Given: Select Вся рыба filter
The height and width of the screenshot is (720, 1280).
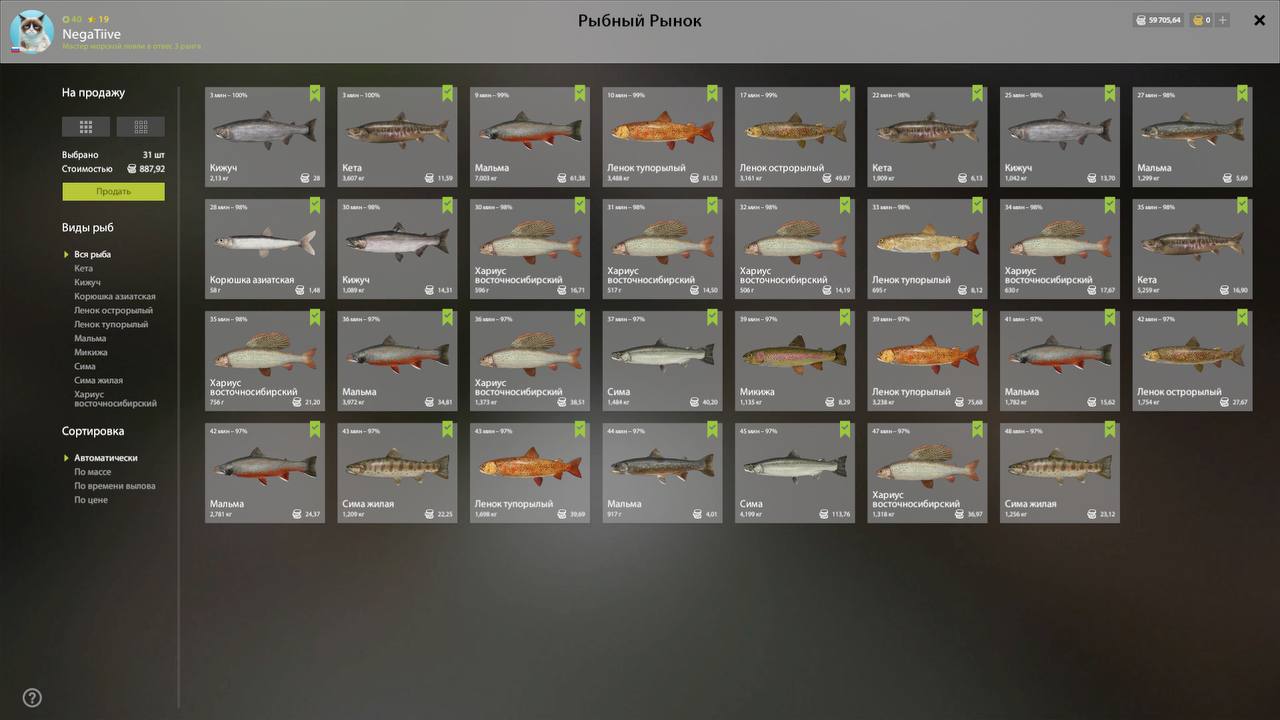Looking at the screenshot, I should click(92, 255).
